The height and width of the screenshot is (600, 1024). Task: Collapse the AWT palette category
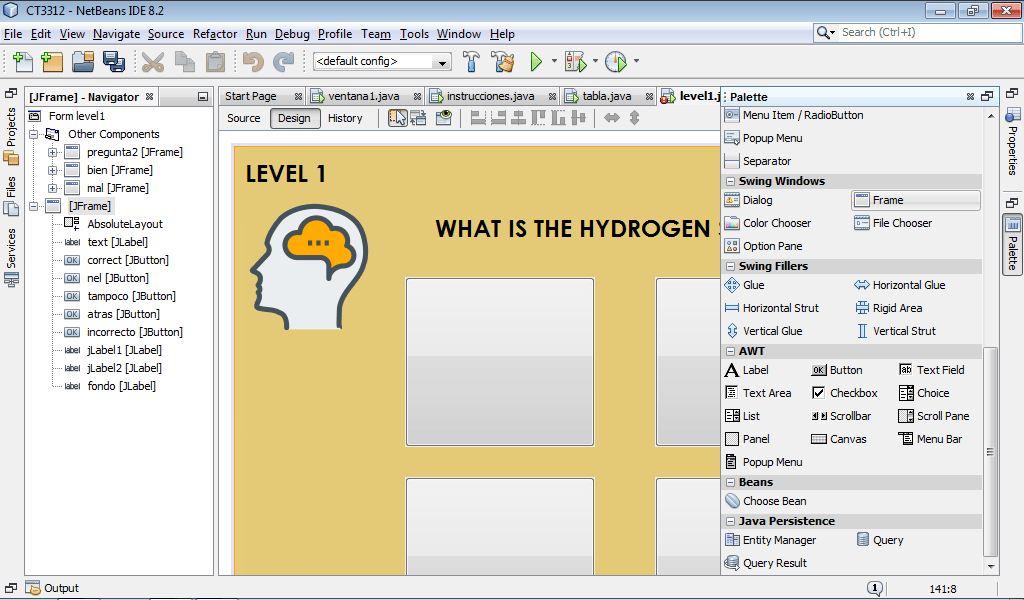click(x=730, y=351)
